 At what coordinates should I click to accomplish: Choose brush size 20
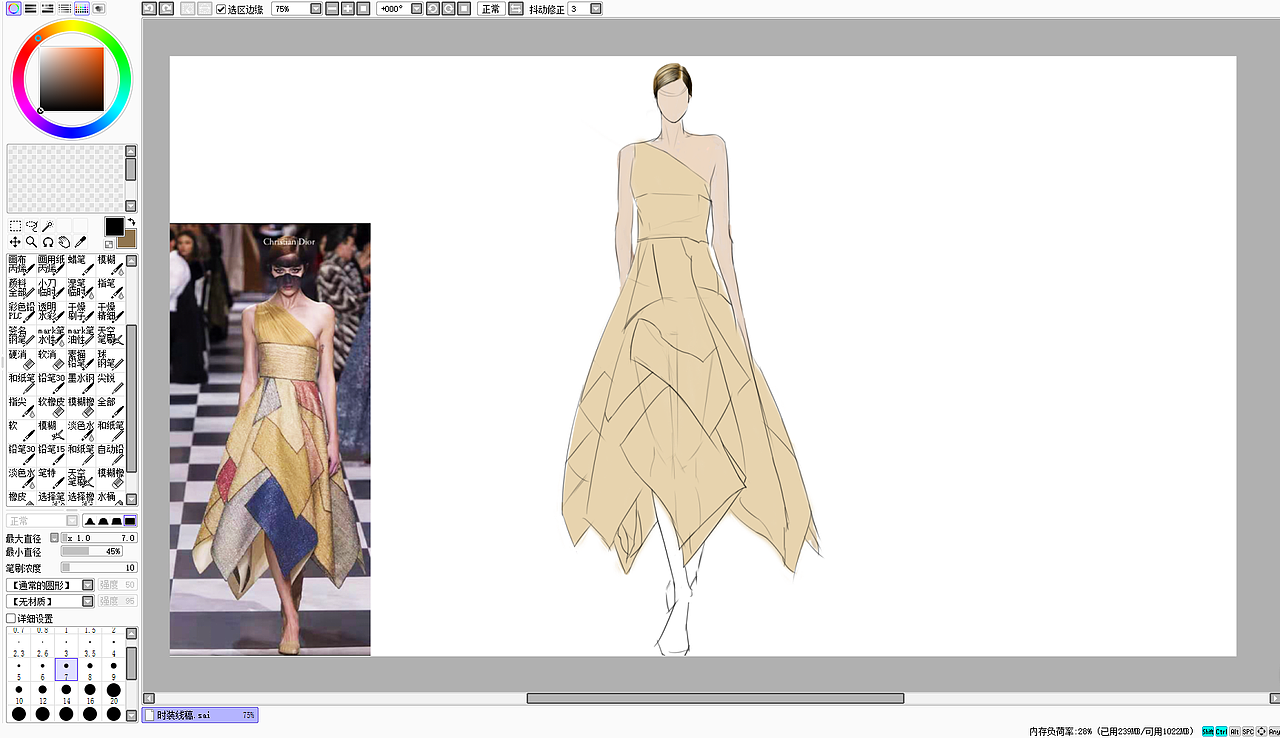tap(114, 695)
